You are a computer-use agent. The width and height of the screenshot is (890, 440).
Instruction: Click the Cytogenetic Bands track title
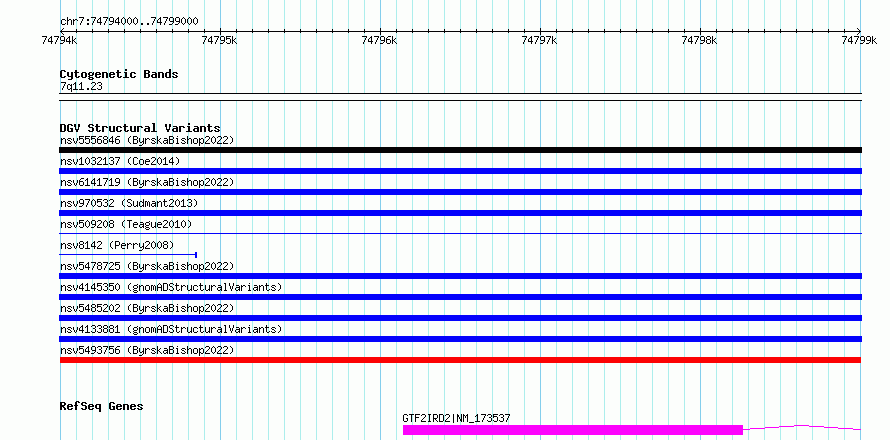(119, 74)
